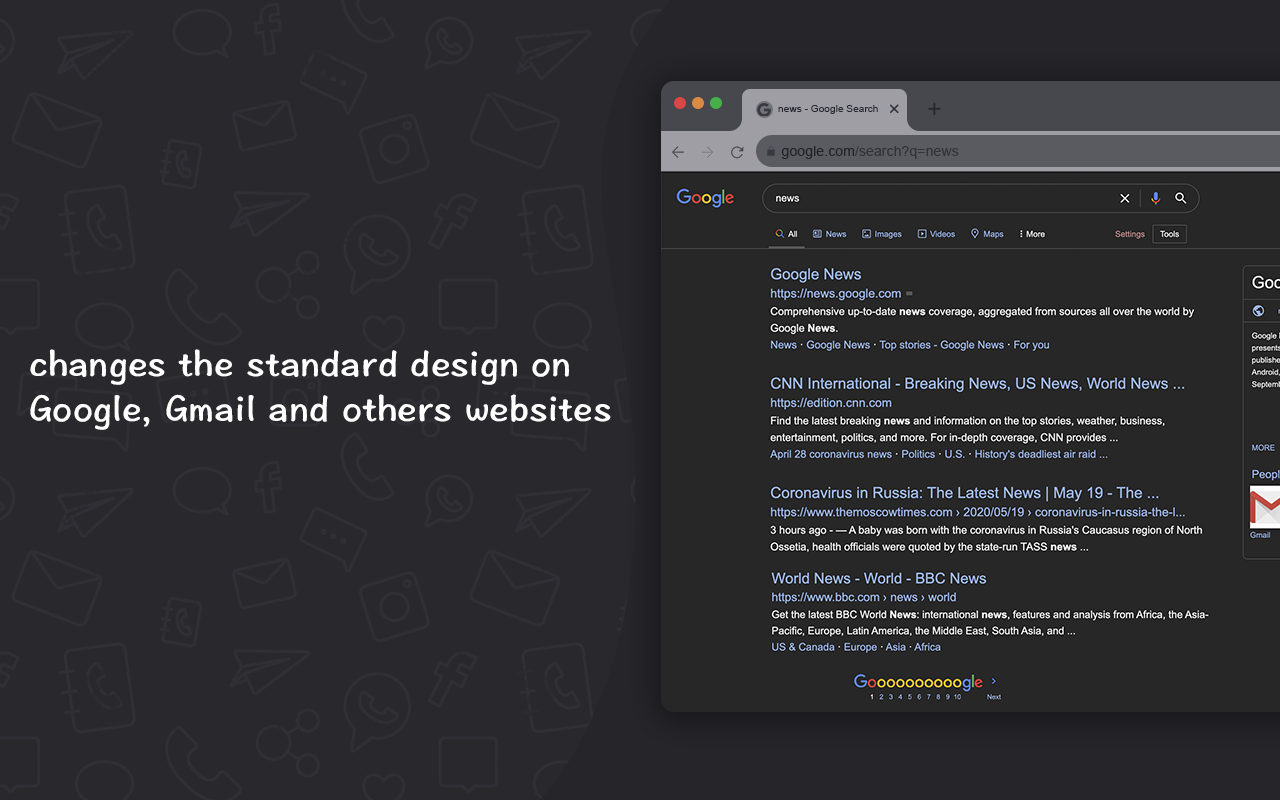Switch to the News results tab
The width and height of the screenshot is (1280, 800).
(x=829, y=234)
